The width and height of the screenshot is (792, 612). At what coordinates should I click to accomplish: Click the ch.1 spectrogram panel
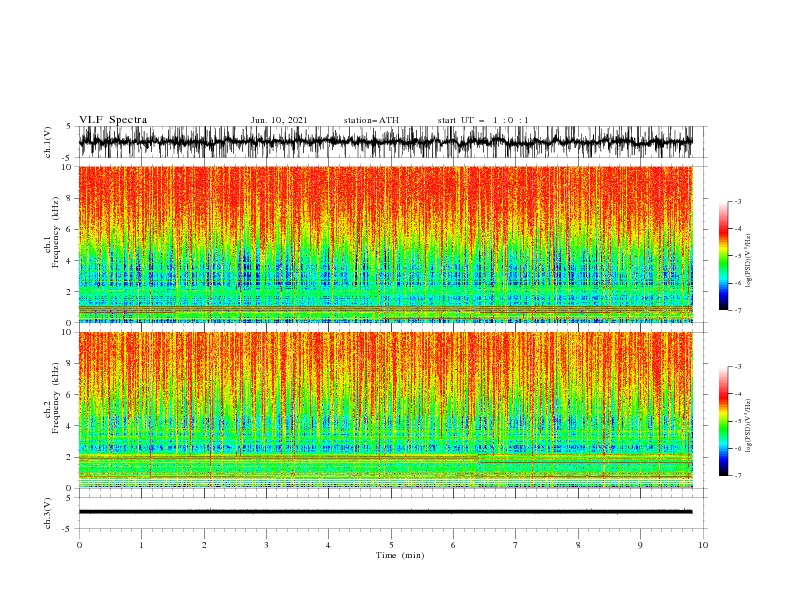pos(385,244)
